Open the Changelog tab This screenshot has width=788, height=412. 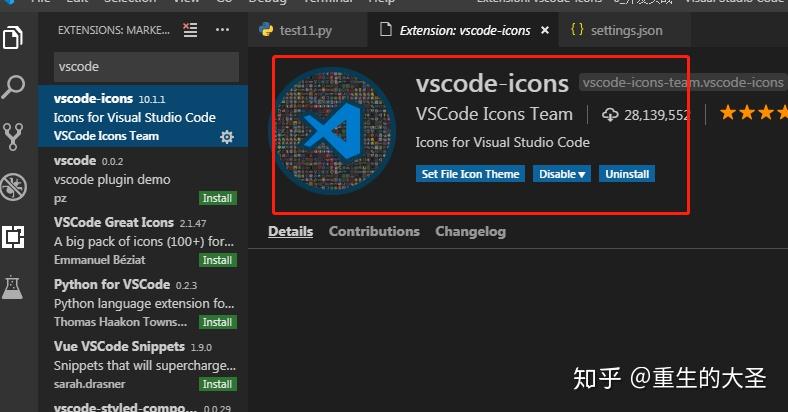470,232
